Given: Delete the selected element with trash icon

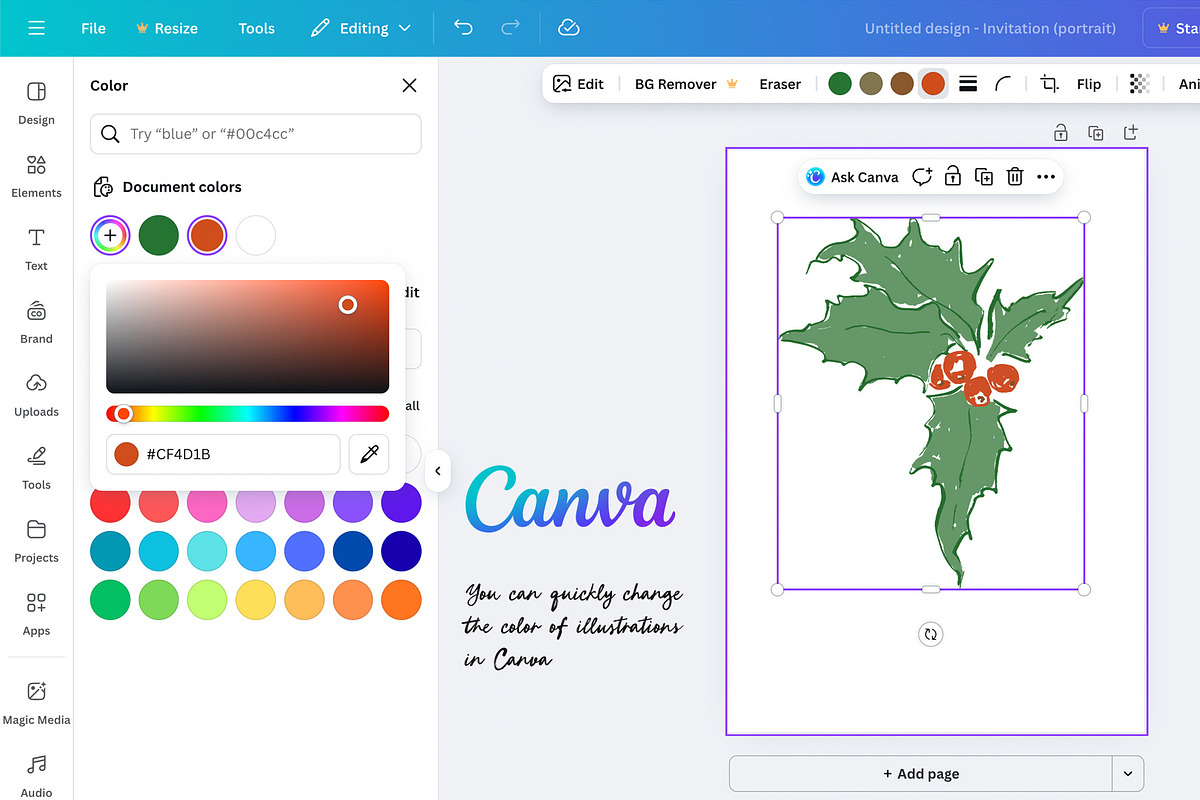Looking at the screenshot, I should [x=1015, y=177].
